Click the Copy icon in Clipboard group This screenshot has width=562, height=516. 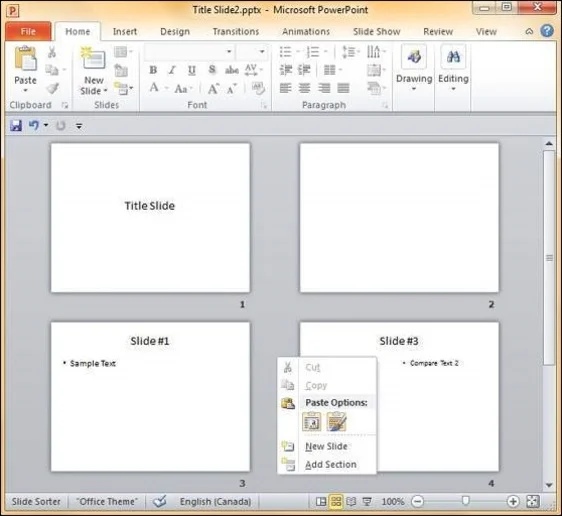click(x=52, y=70)
